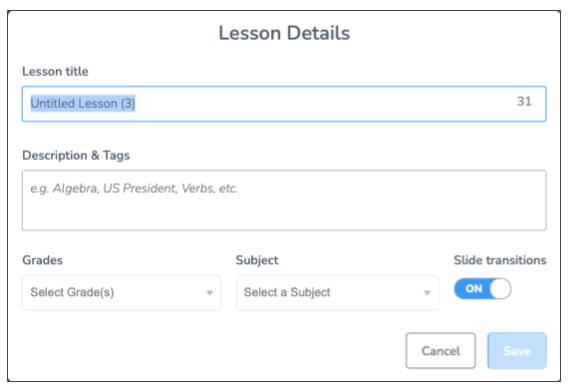Click the "Slide transitions" label

click(x=500, y=260)
